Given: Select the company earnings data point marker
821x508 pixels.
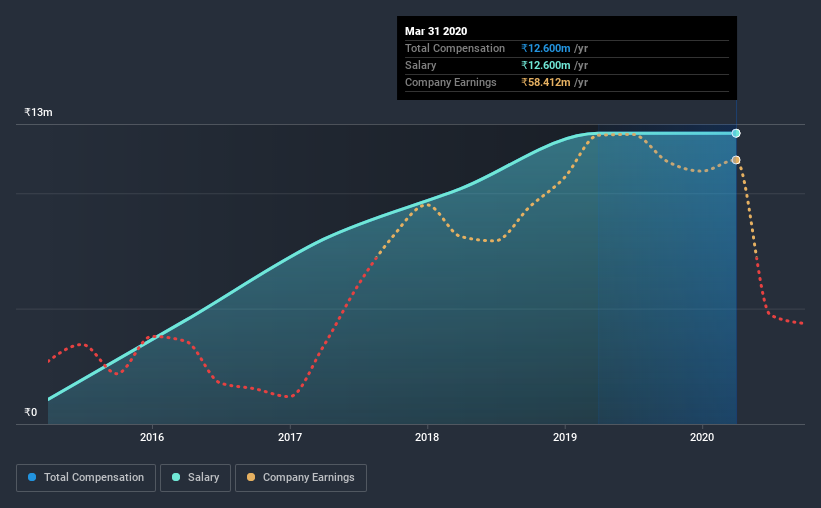Looking at the screenshot, I should [736, 160].
